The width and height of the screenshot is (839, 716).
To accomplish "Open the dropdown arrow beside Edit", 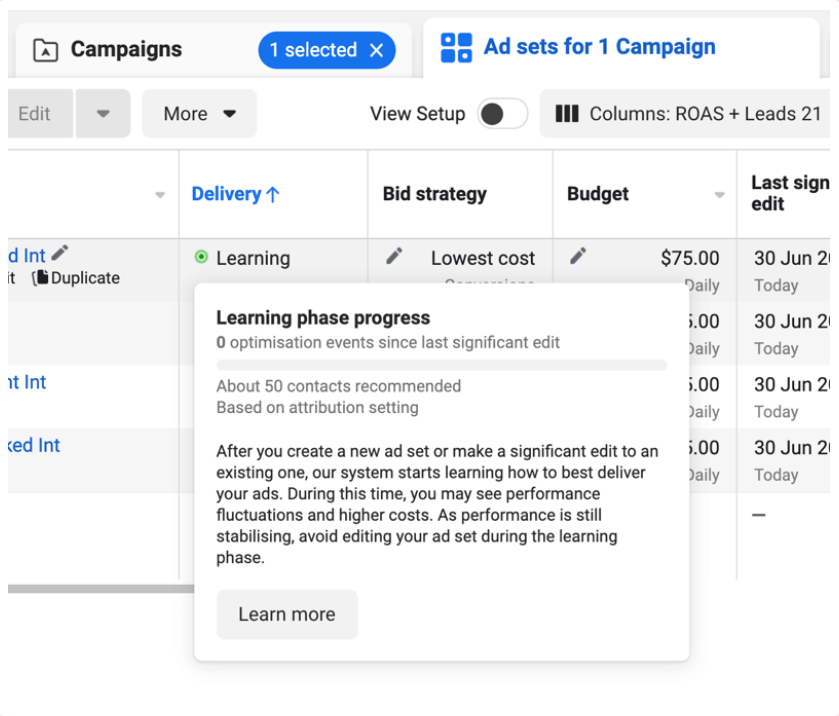I will tap(103, 113).
